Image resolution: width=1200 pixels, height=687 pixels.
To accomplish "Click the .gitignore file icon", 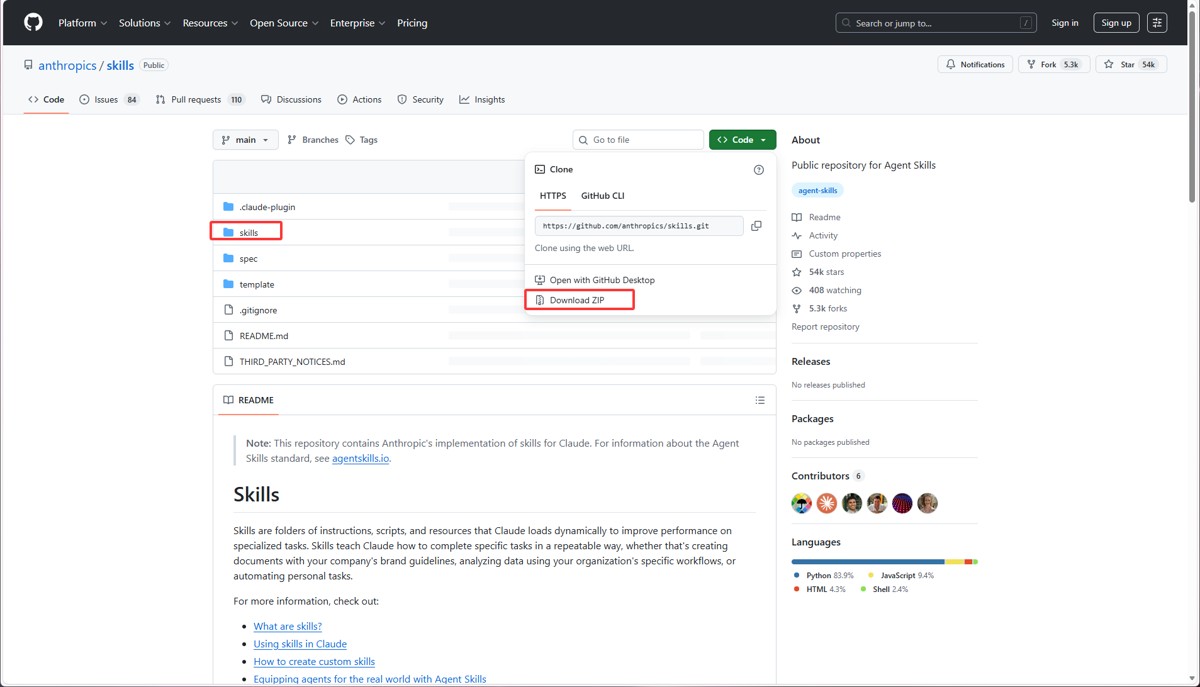I will (228, 310).
